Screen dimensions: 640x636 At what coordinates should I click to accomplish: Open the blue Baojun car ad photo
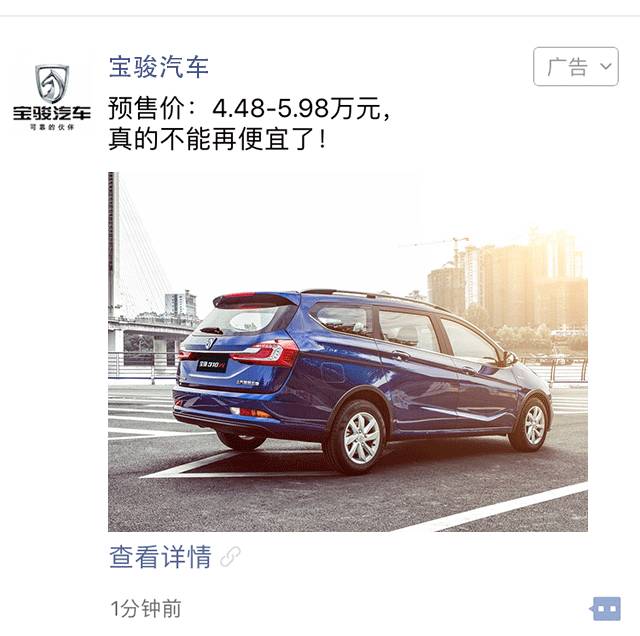click(348, 351)
